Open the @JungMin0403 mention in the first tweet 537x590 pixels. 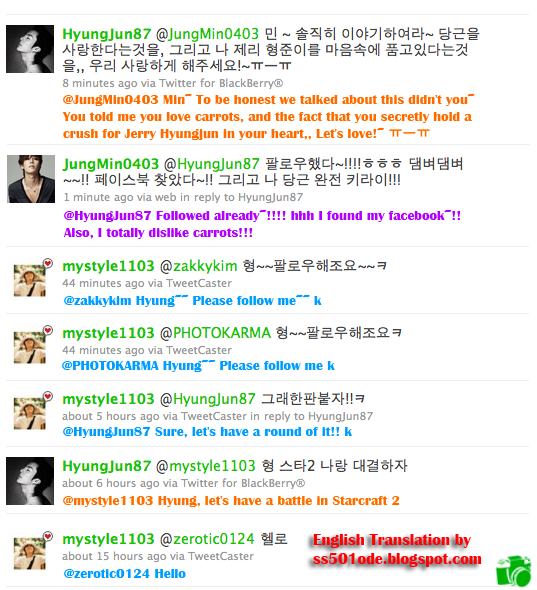coord(207,34)
